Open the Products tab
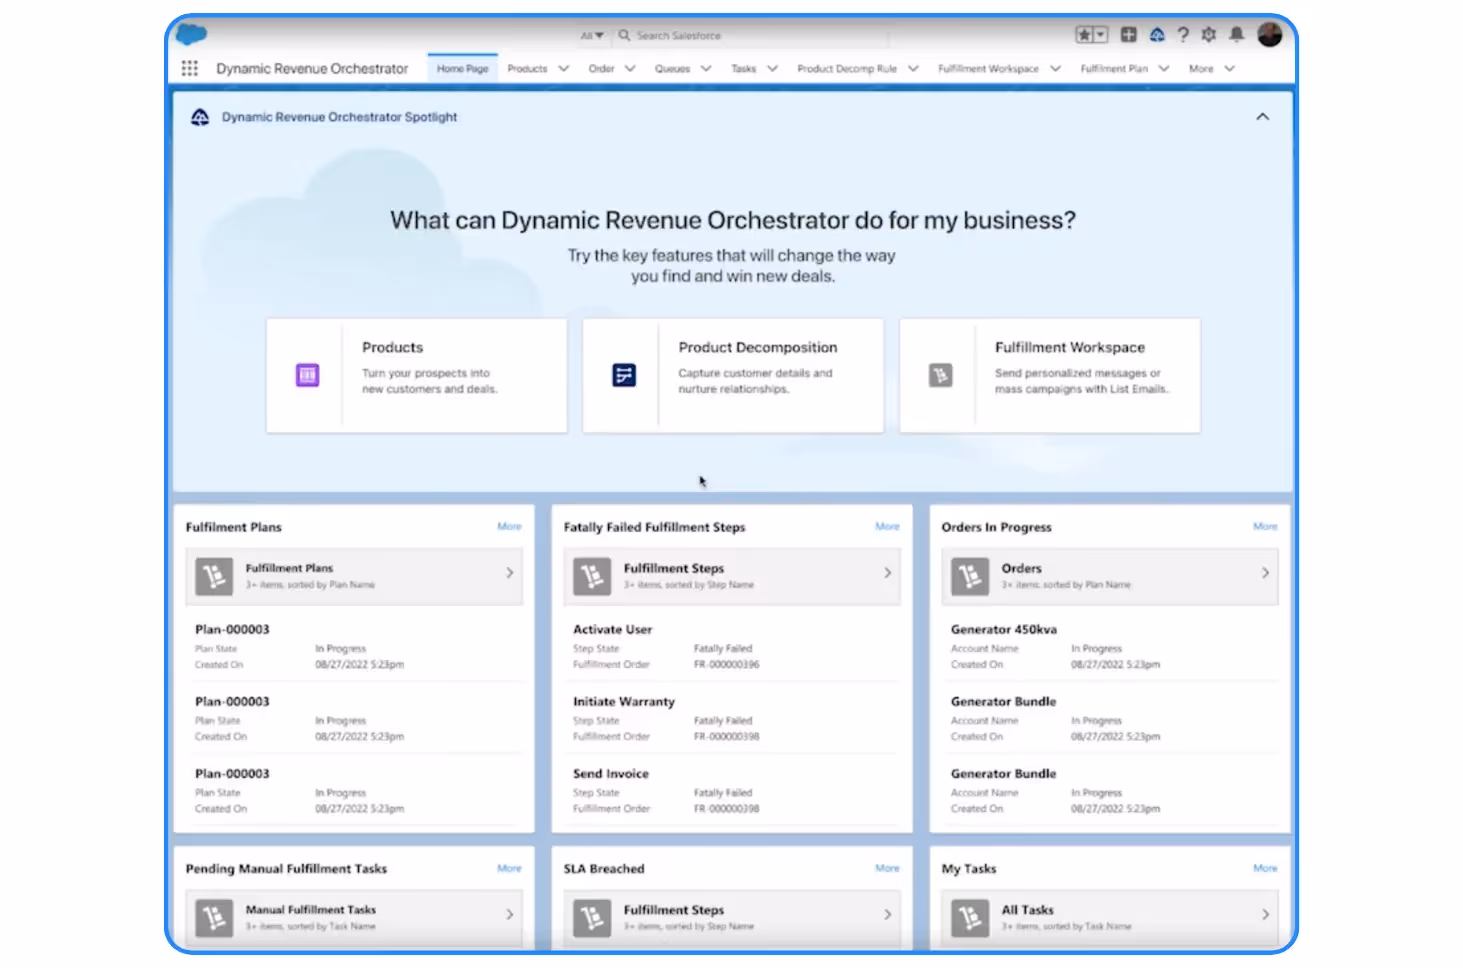The width and height of the screenshot is (1463, 968). coord(527,69)
